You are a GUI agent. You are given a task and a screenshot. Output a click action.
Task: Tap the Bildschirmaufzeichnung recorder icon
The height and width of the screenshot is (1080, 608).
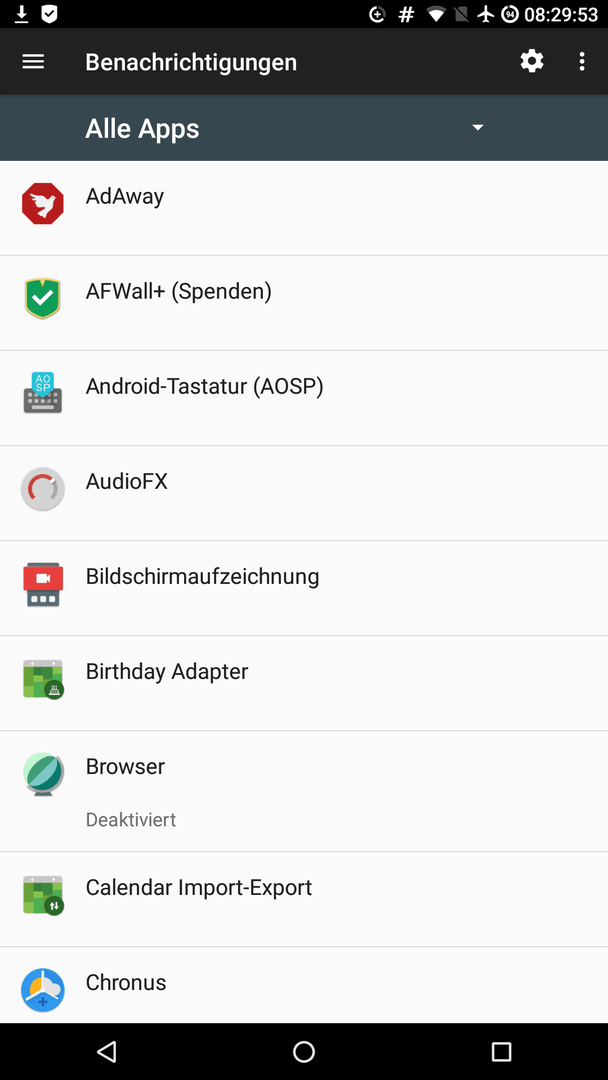pyautogui.click(x=43, y=584)
